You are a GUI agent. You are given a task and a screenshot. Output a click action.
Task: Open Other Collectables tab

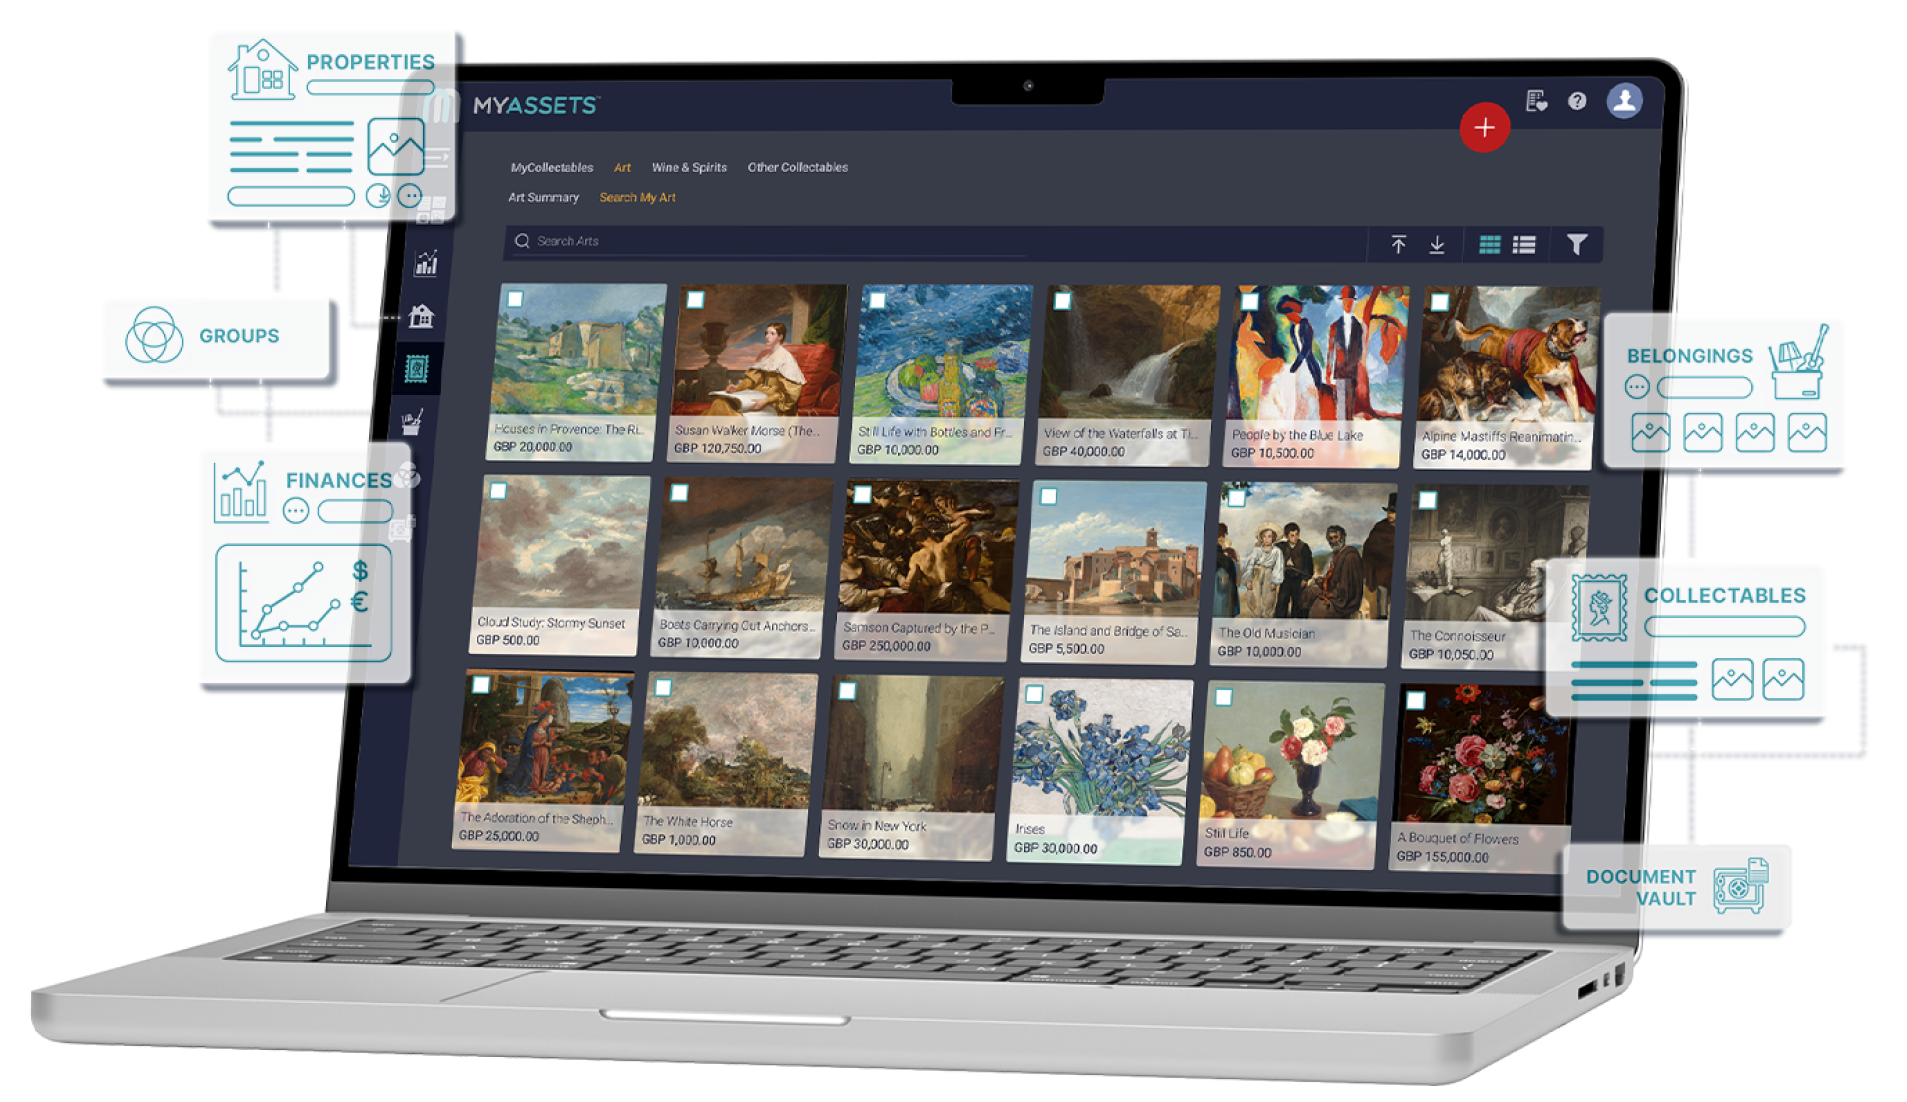[x=797, y=167]
